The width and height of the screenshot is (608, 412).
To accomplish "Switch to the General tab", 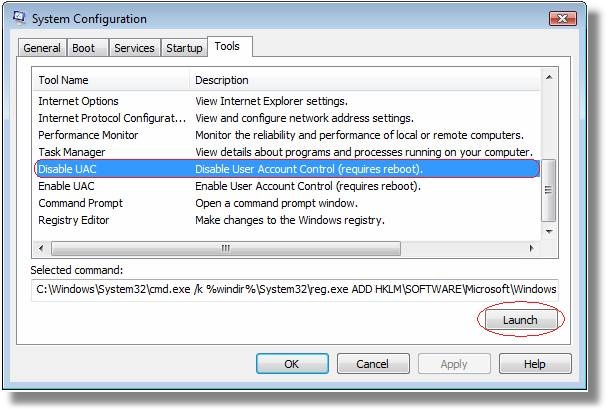I will [x=42, y=48].
